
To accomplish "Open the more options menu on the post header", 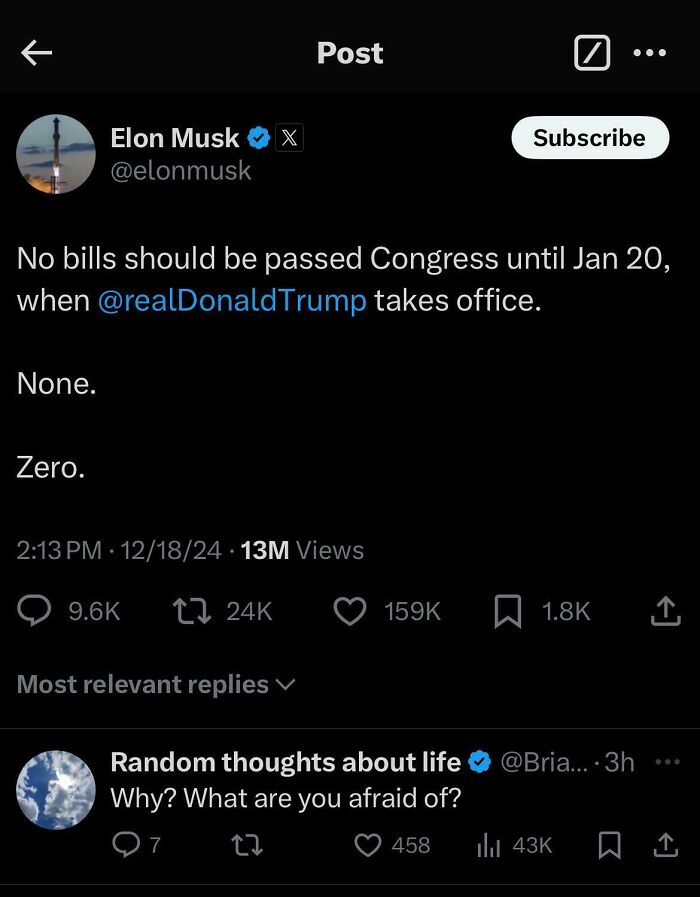I will (651, 53).
